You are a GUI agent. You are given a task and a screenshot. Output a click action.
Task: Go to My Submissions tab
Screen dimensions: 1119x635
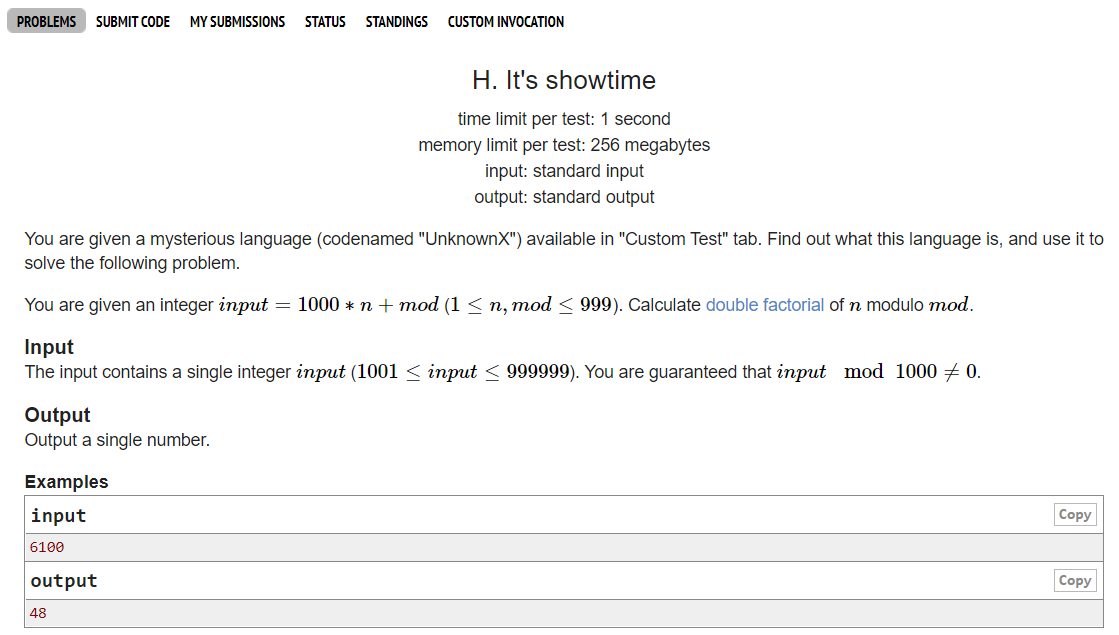[237, 21]
